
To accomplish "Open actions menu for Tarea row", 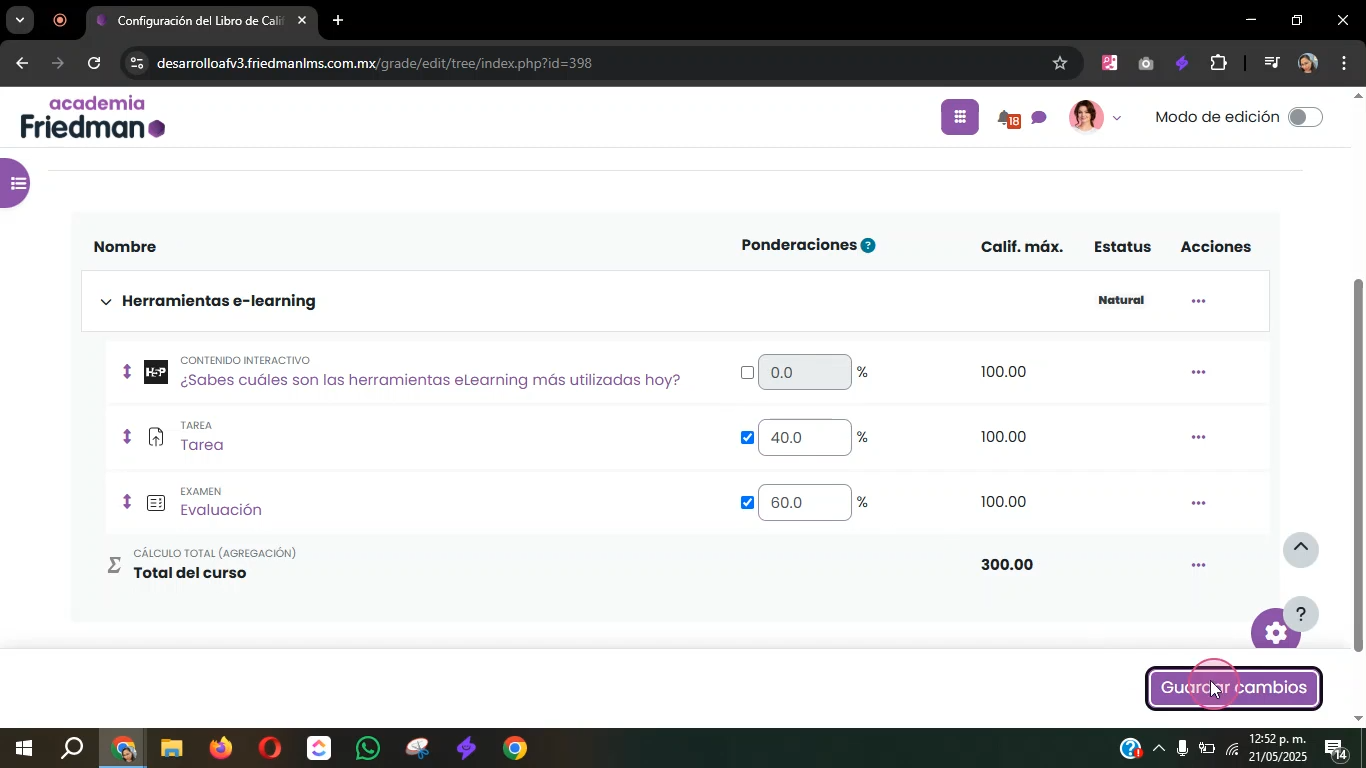I will (1198, 437).
